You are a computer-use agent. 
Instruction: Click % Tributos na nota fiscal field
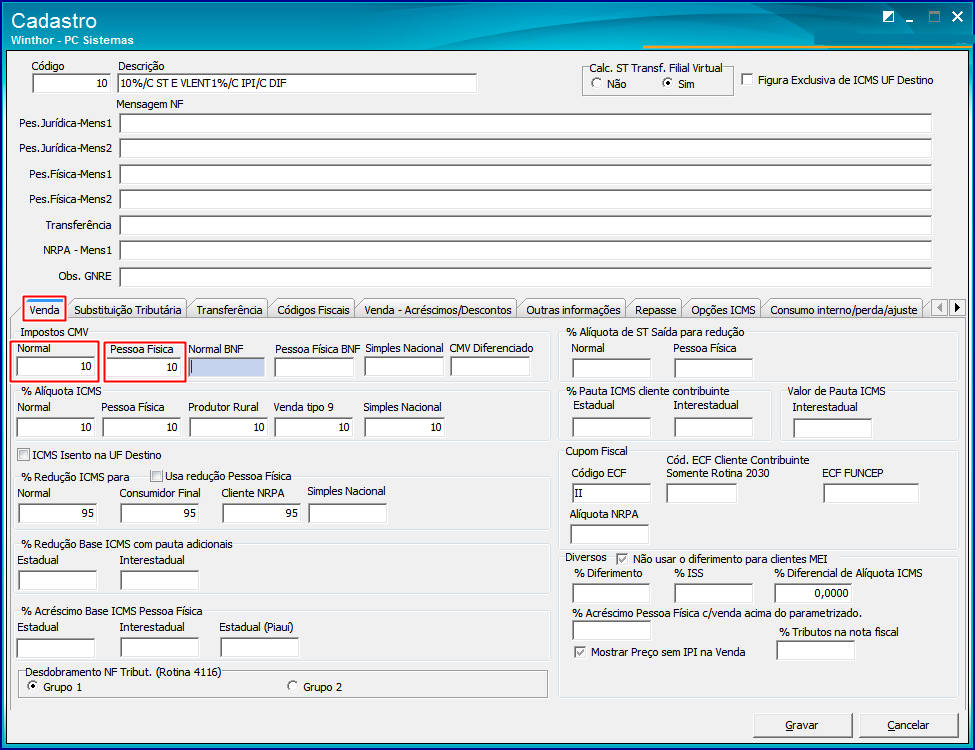(x=816, y=650)
